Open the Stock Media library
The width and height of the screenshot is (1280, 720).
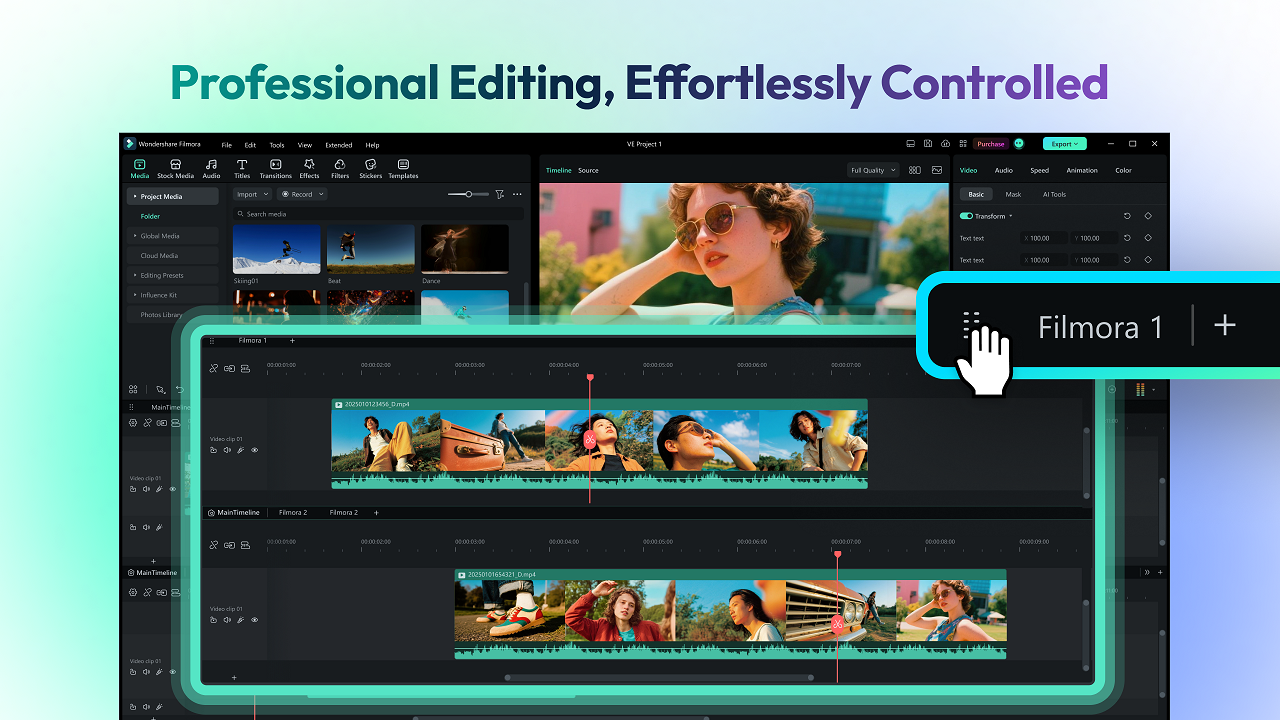tap(175, 168)
